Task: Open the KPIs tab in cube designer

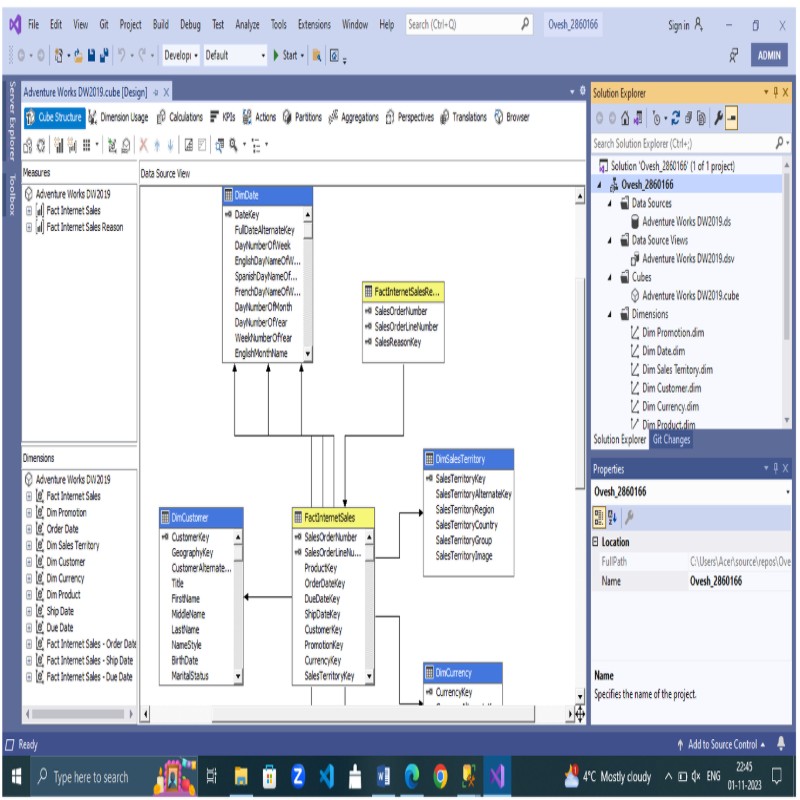Action: [x=230, y=117]
